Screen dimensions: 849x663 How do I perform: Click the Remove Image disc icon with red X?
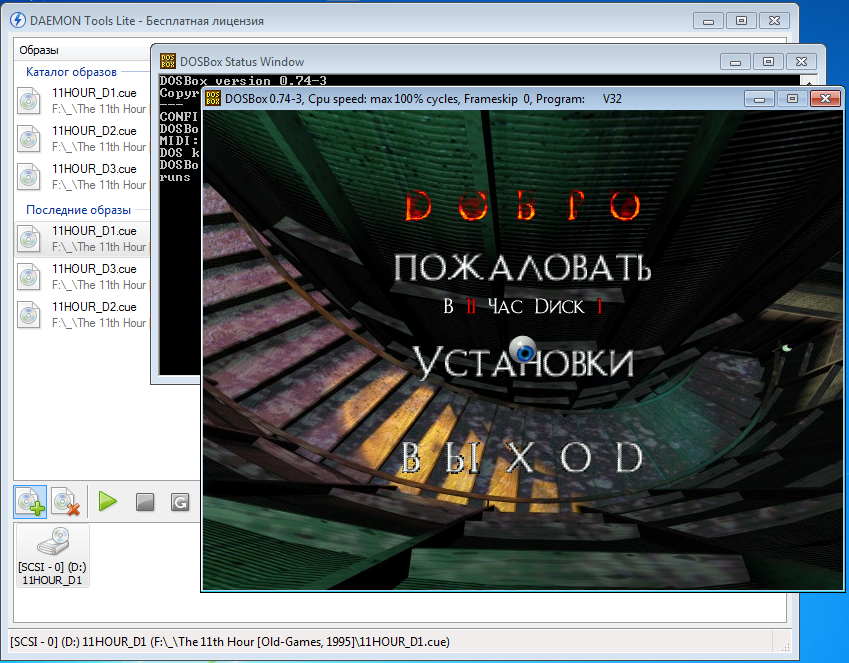point(66,502)
